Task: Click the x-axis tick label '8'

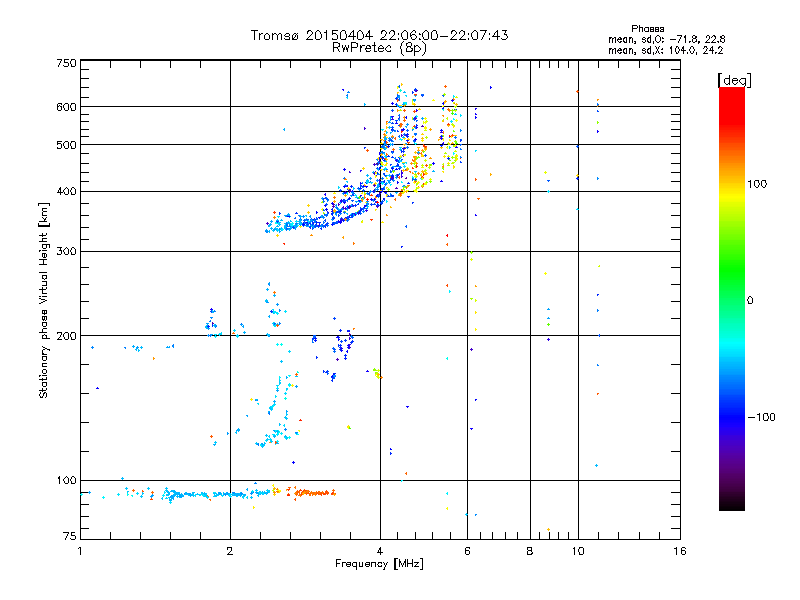Action: coord(530,551)
